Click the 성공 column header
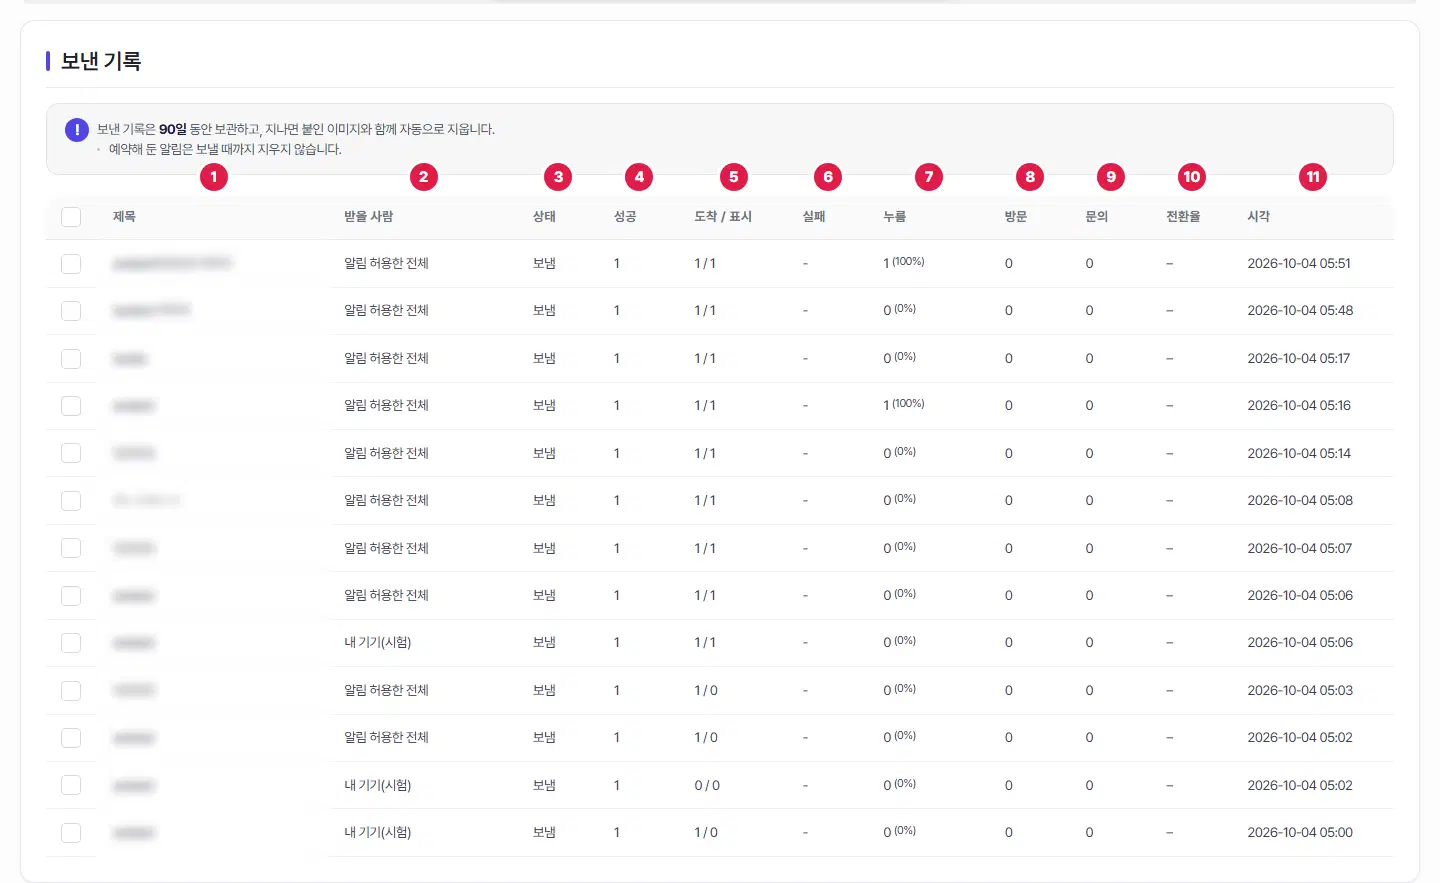The height and width of the screenshot is (883, 1440). pos(625,216)
